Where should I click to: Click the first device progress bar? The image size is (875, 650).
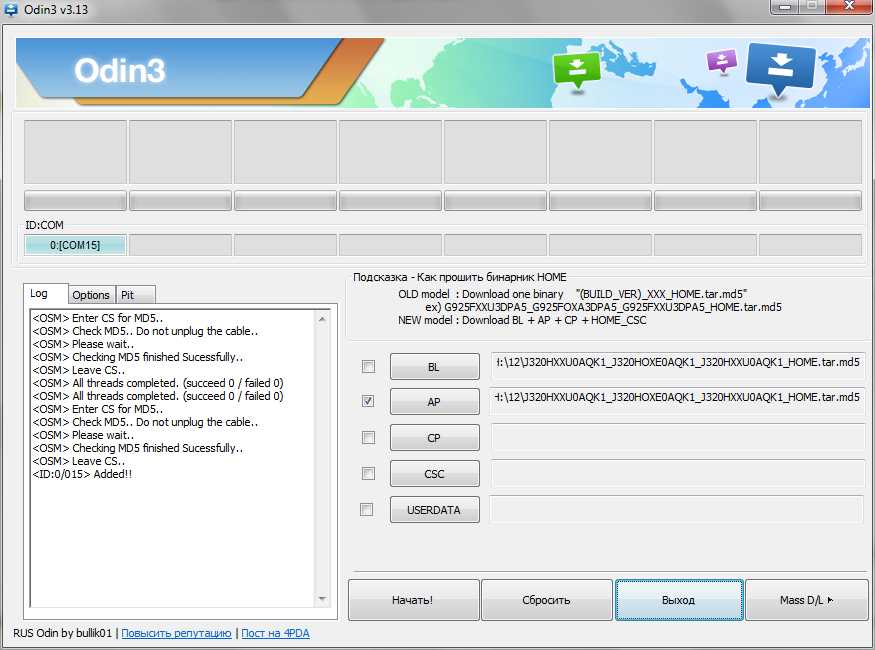point(75,201)
